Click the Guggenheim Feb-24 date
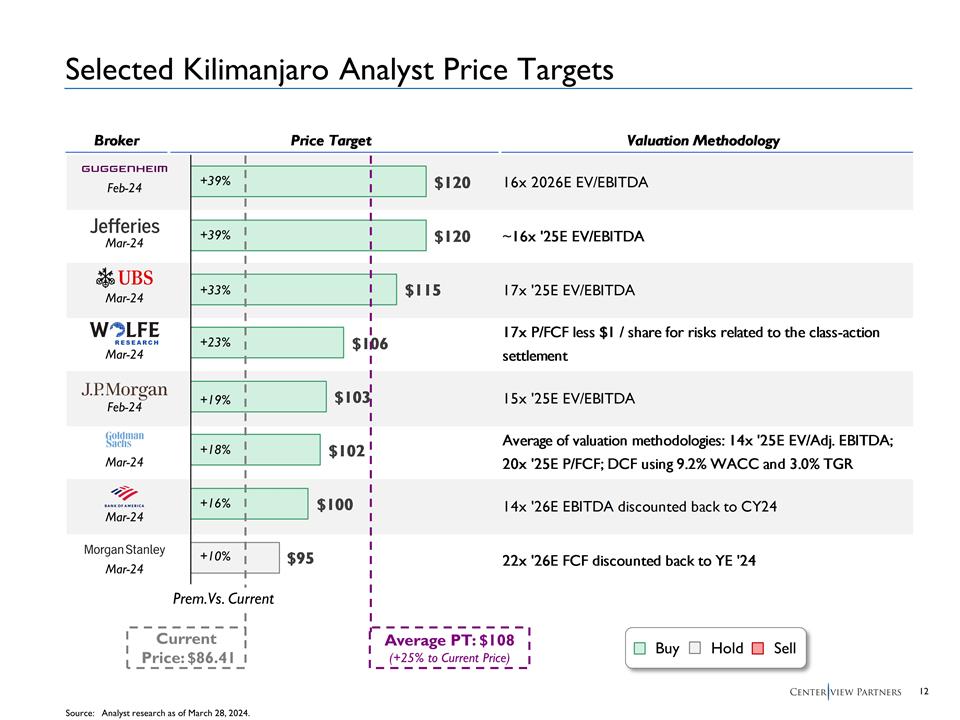The width and height of the screenshot is (960, 720). point(124,188)
